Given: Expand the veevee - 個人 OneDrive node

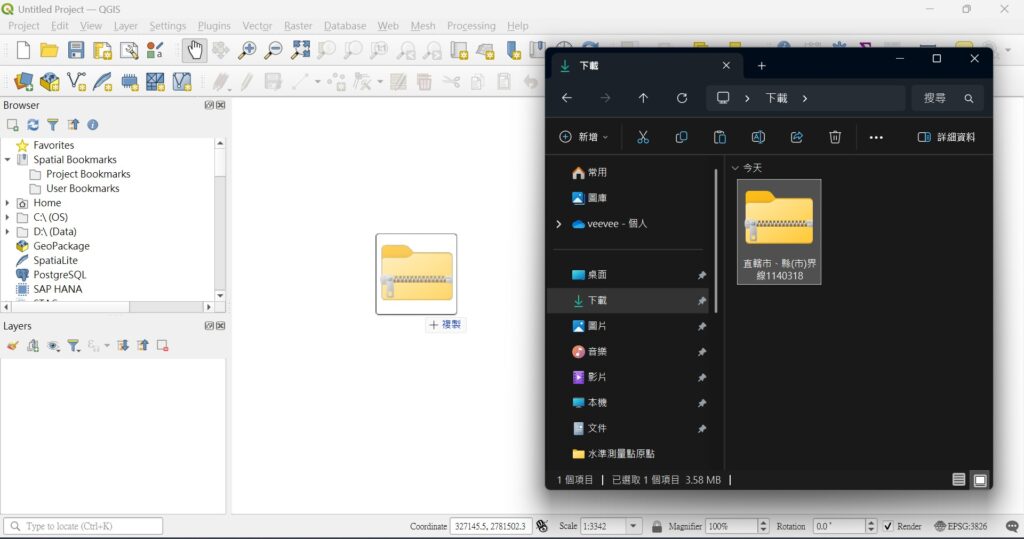Looking at the screenshot, I should click(558, 224).
